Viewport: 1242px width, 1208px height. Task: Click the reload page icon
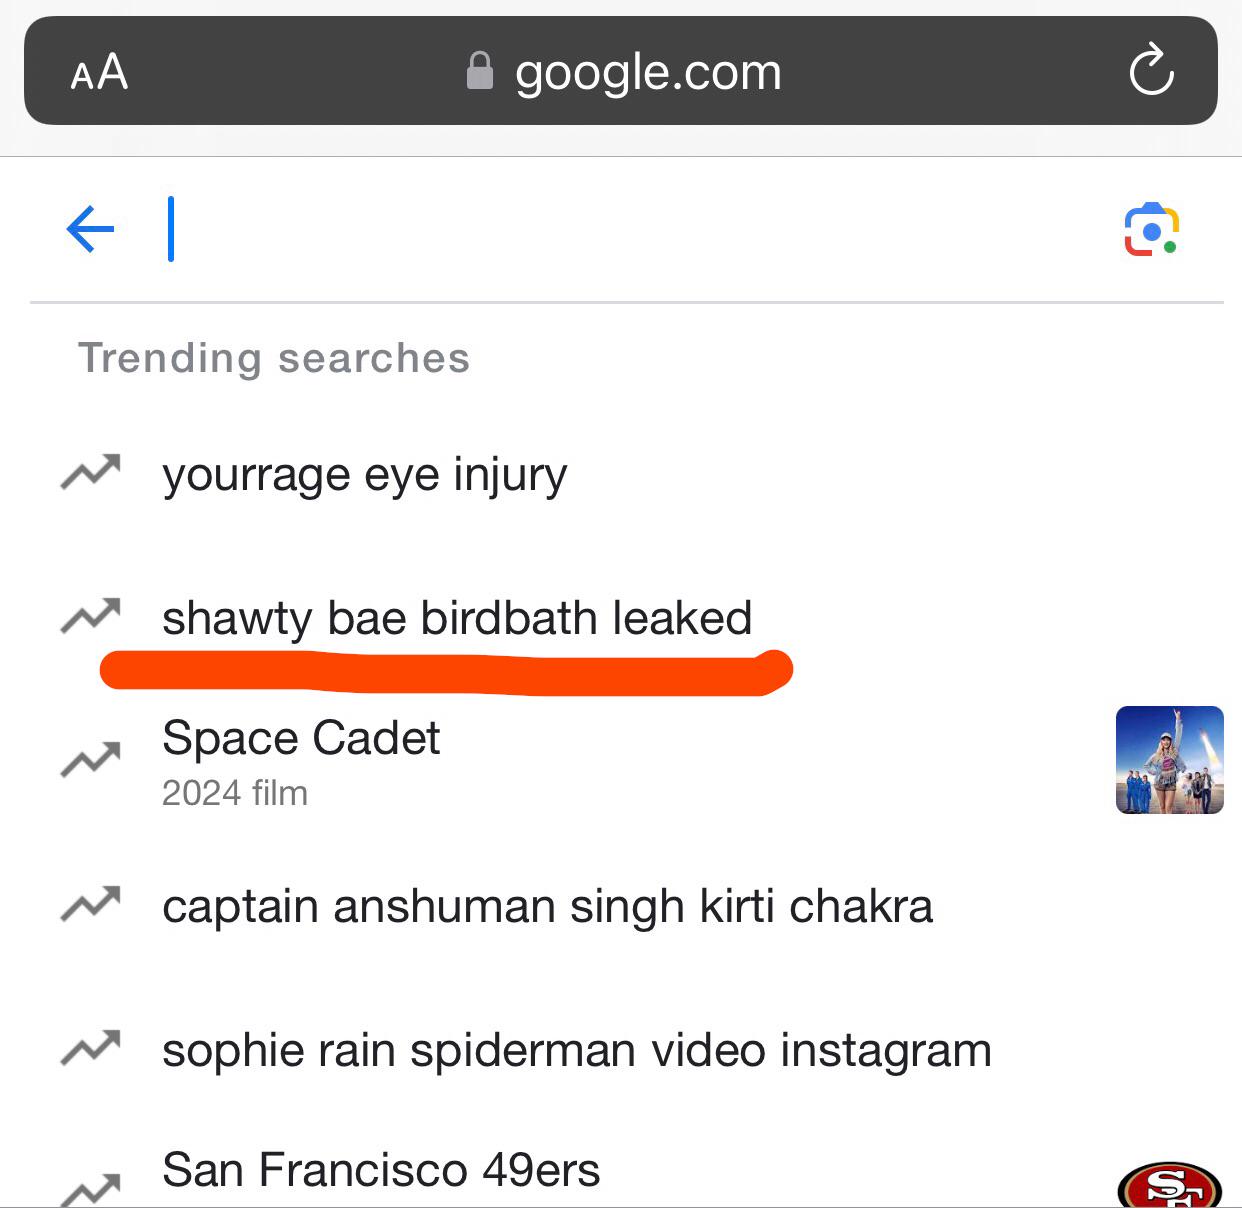[1150, 70]
